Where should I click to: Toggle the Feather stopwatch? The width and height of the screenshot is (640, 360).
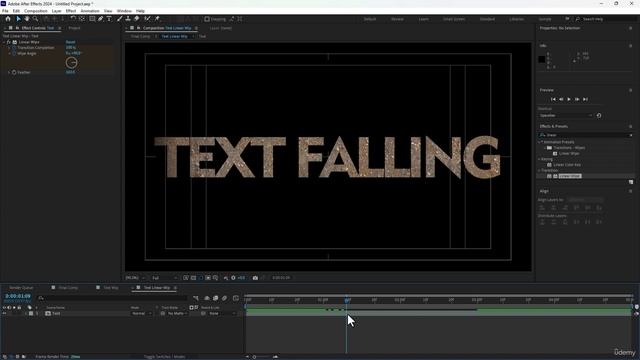click(14, 72)
